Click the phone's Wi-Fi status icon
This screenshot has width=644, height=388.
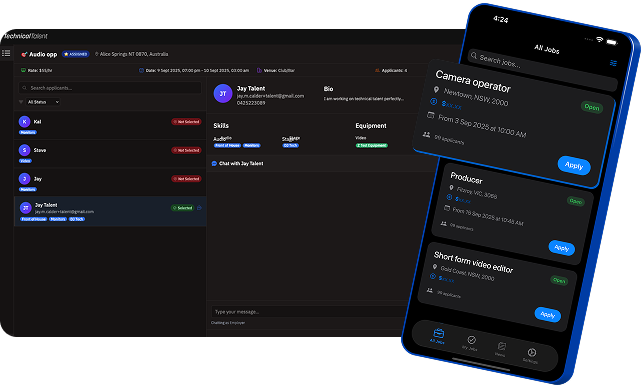coord(600,39)
